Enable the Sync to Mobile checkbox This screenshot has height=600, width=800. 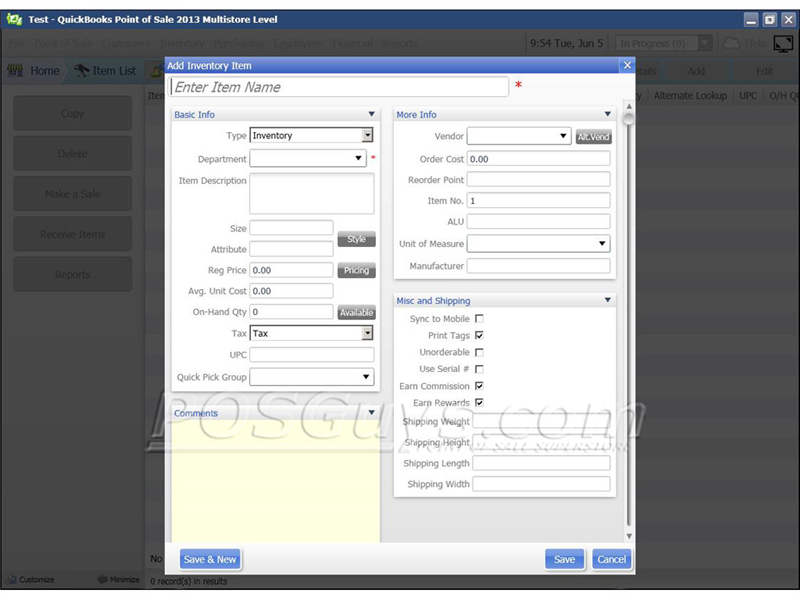pos(479,318)
